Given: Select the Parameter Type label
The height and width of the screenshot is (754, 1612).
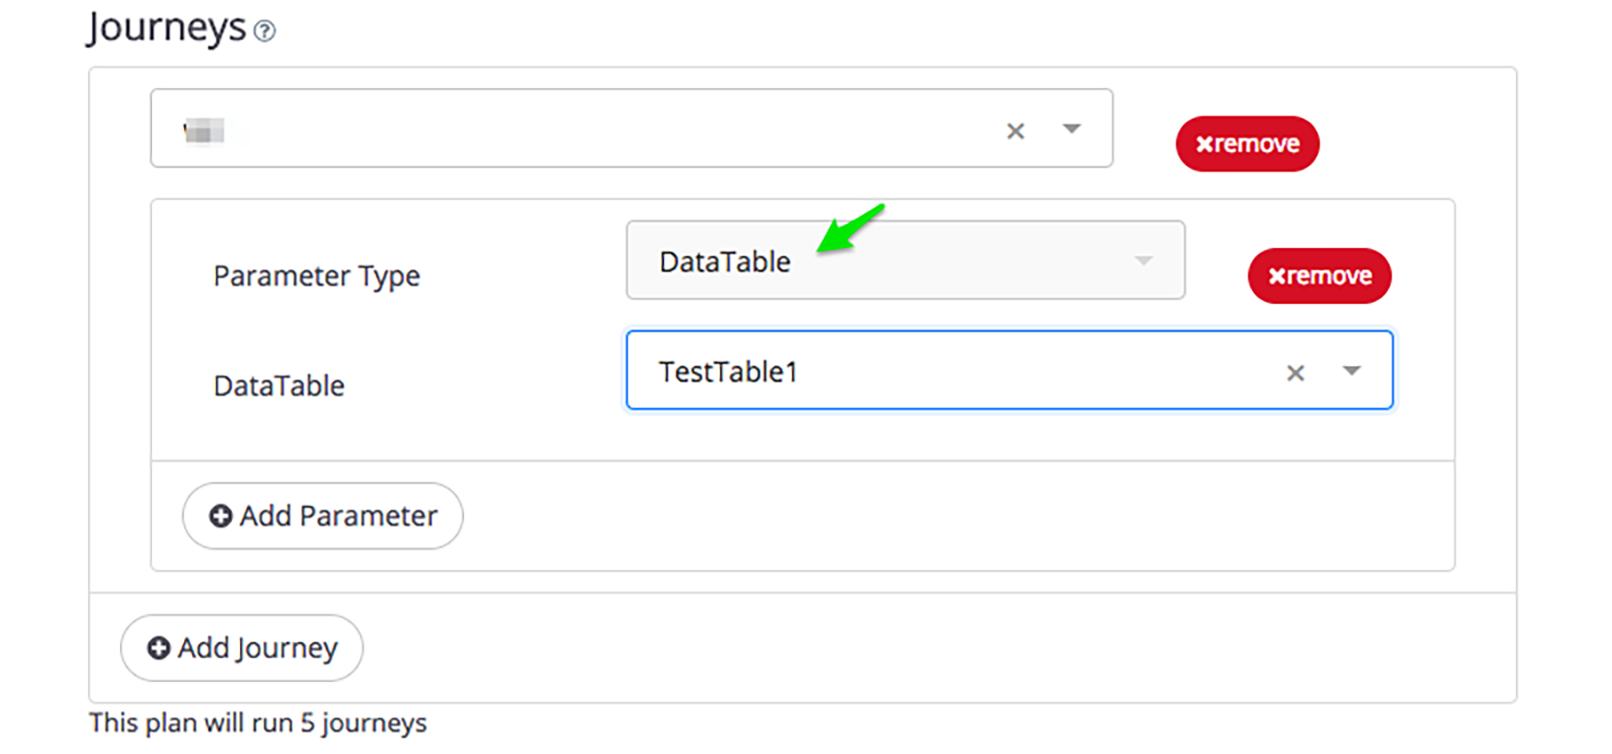Looking at the screenshot, I should pyautogui.click(x=316, y=277).
